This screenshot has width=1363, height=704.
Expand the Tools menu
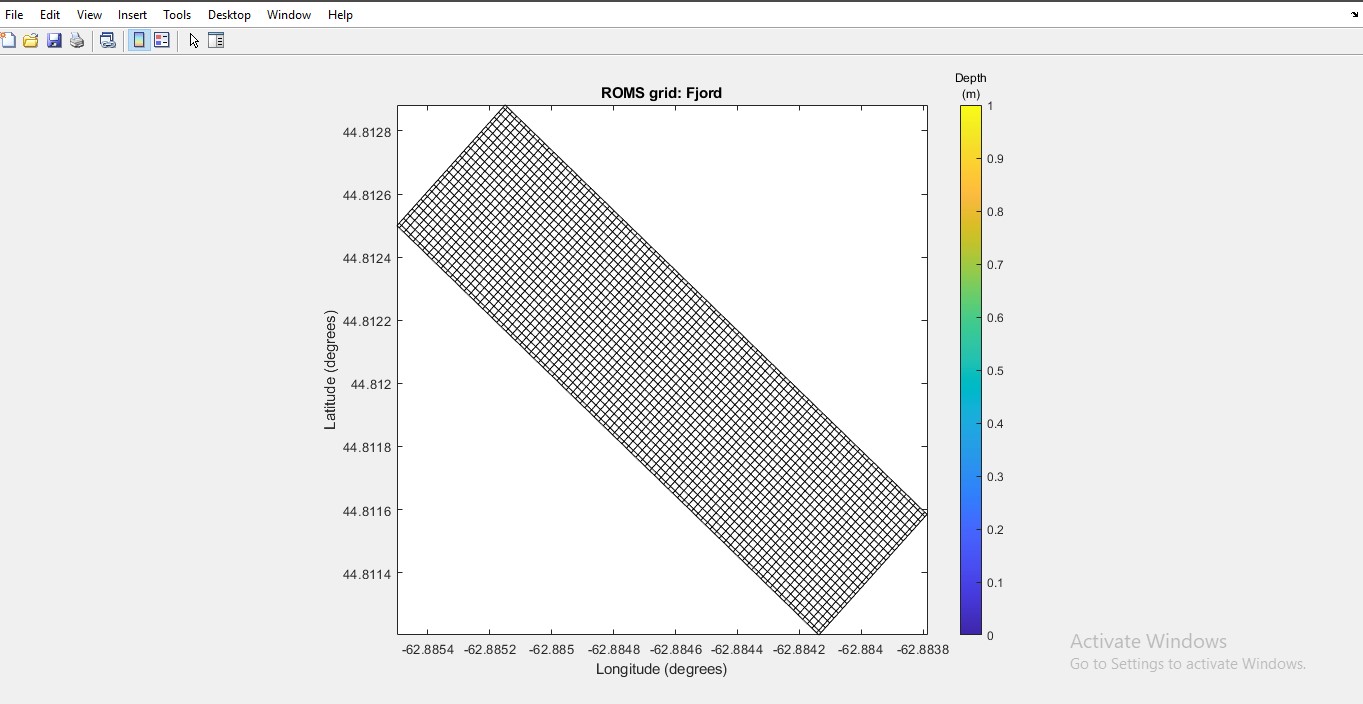click(177, 15)
